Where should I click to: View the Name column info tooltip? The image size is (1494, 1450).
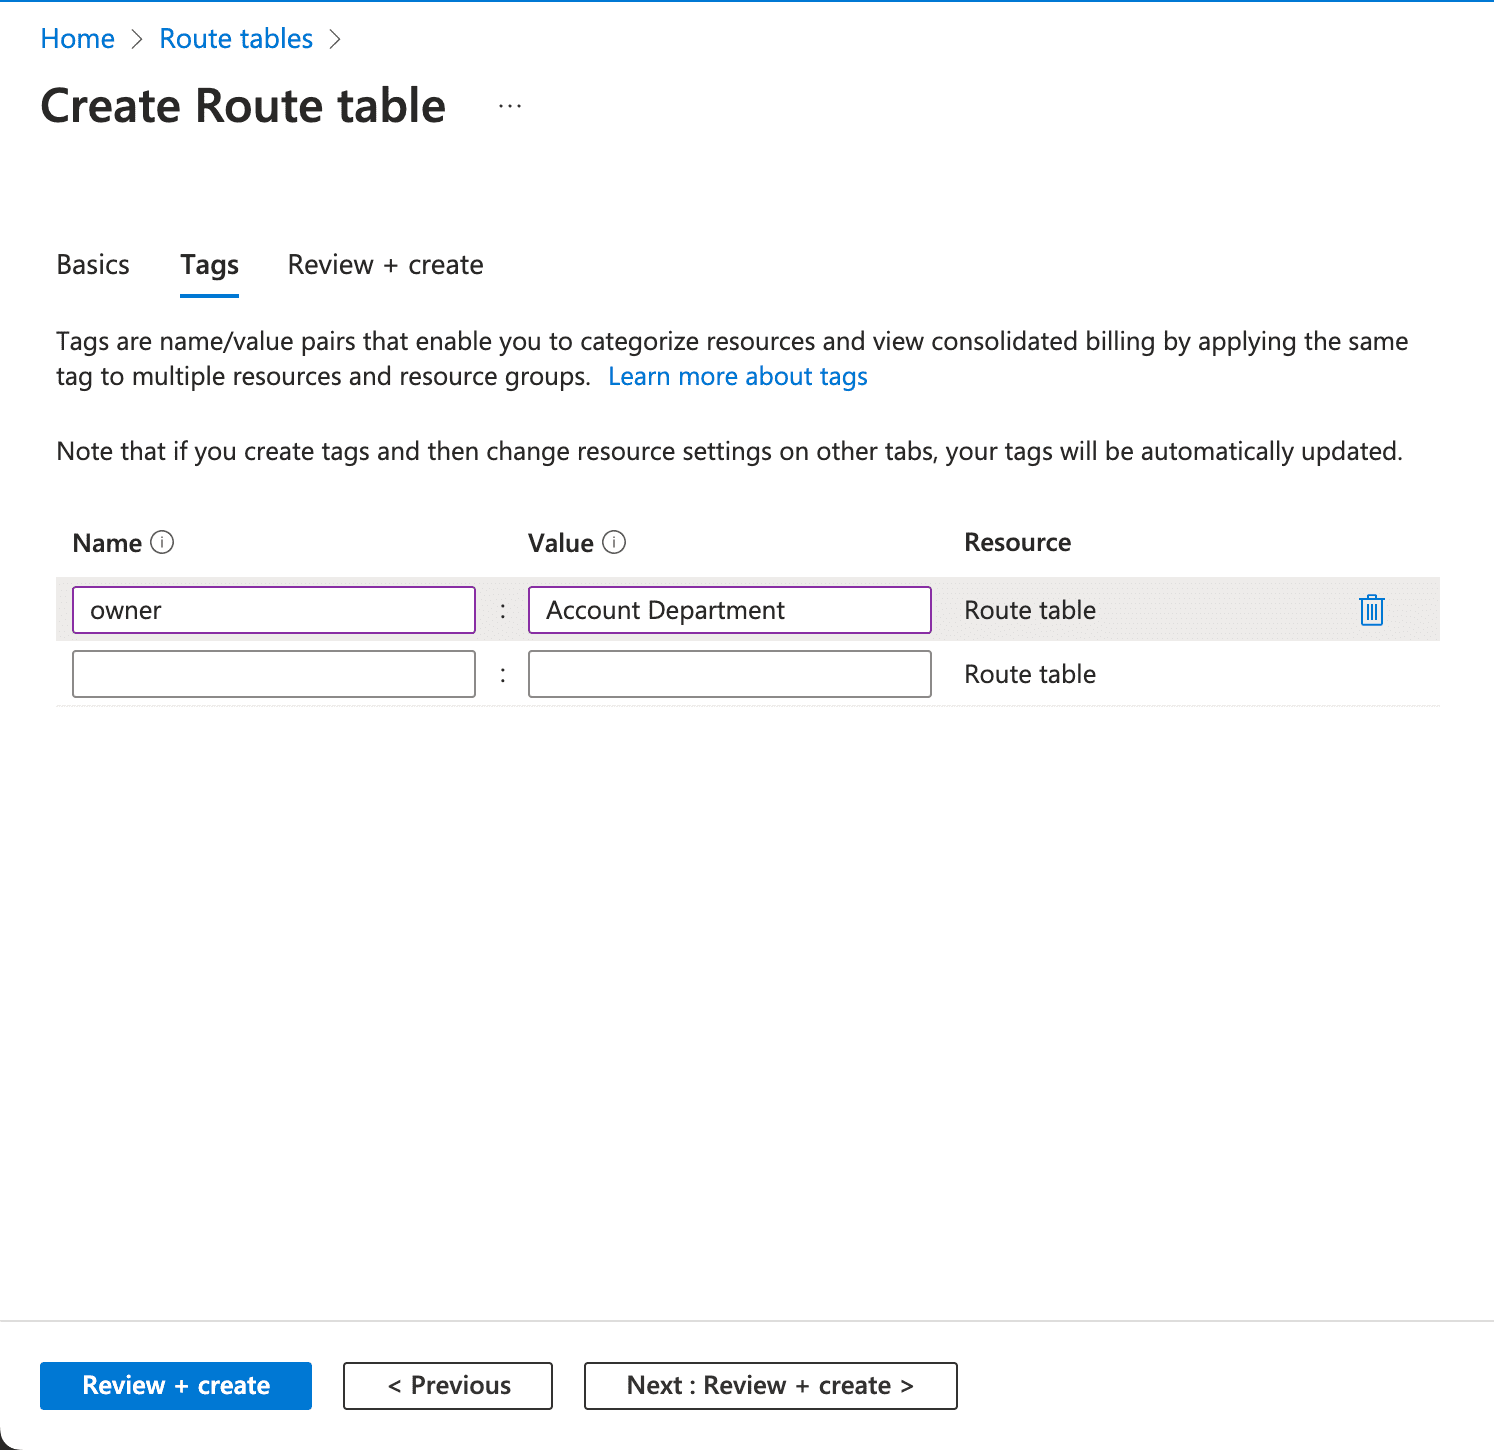pyautogui.click(x=162, y=542)
